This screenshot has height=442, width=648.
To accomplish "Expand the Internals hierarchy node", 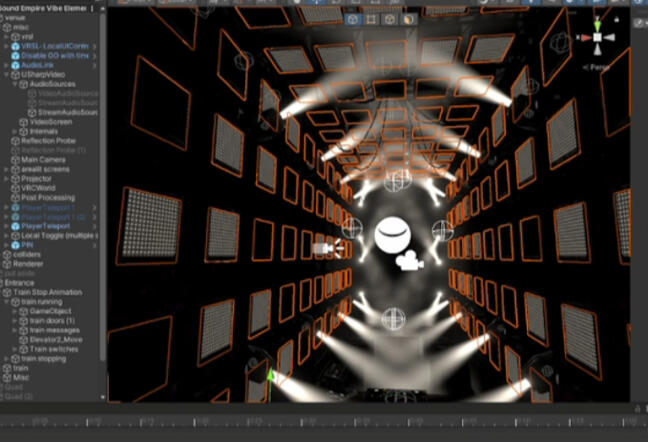I will pos(14,132).
